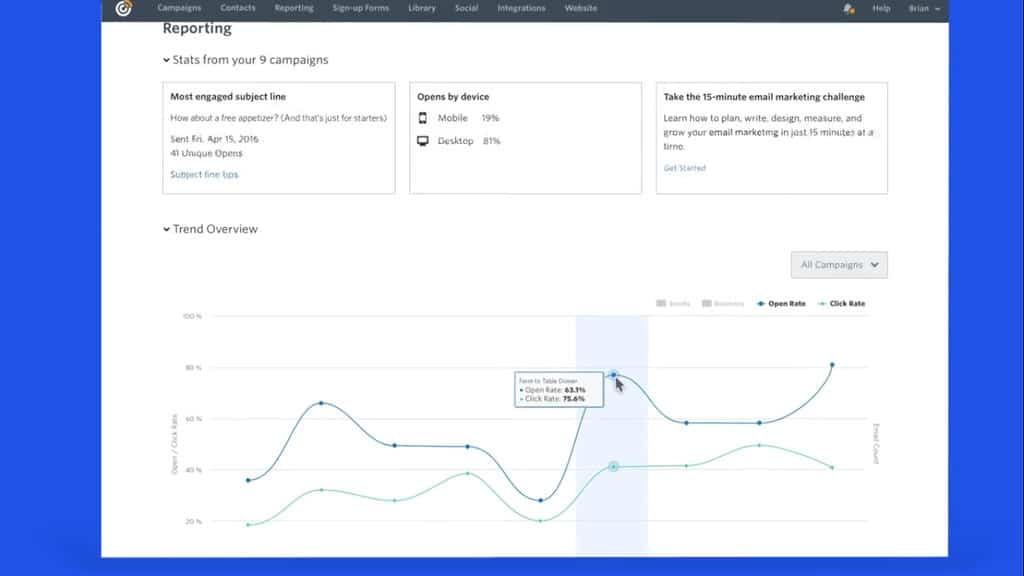Screen dimensions: 1024x576
Task: Toggle the Click Rate legend item
Action: [842, 304]
